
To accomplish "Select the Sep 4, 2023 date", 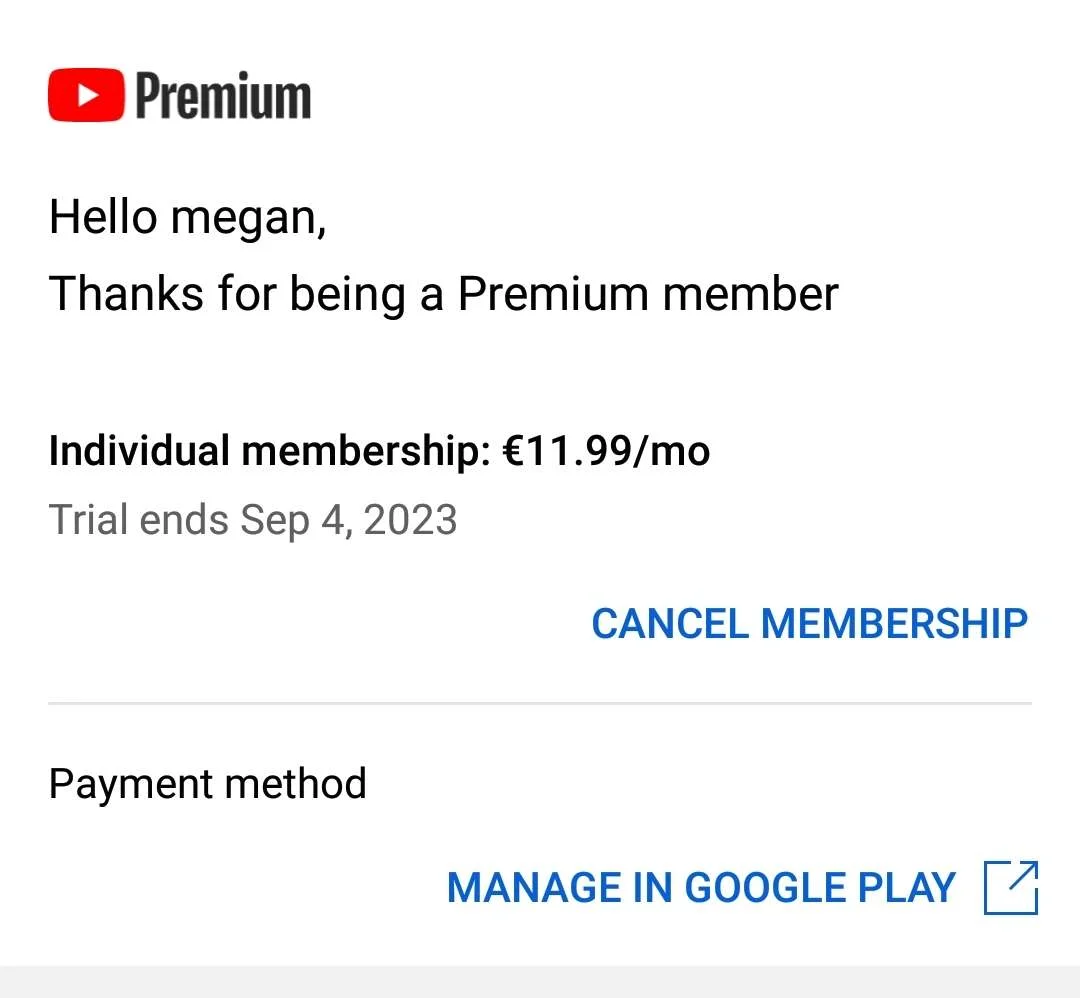I will pyautogui.click(x=348, y=521).
